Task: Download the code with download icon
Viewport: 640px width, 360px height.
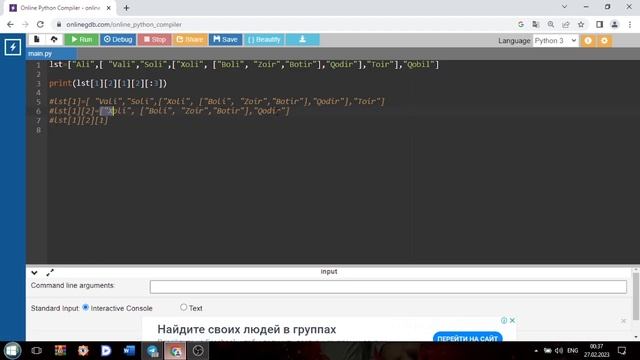Action: (x=302, y=40)
